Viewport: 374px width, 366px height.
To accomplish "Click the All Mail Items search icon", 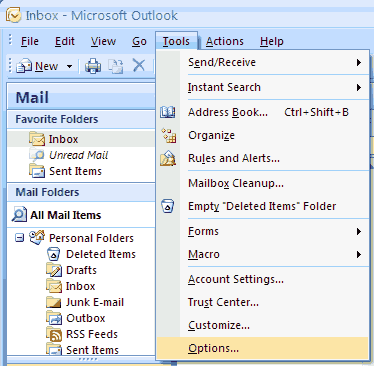I will pyautogui.click(x=19, y=214).
